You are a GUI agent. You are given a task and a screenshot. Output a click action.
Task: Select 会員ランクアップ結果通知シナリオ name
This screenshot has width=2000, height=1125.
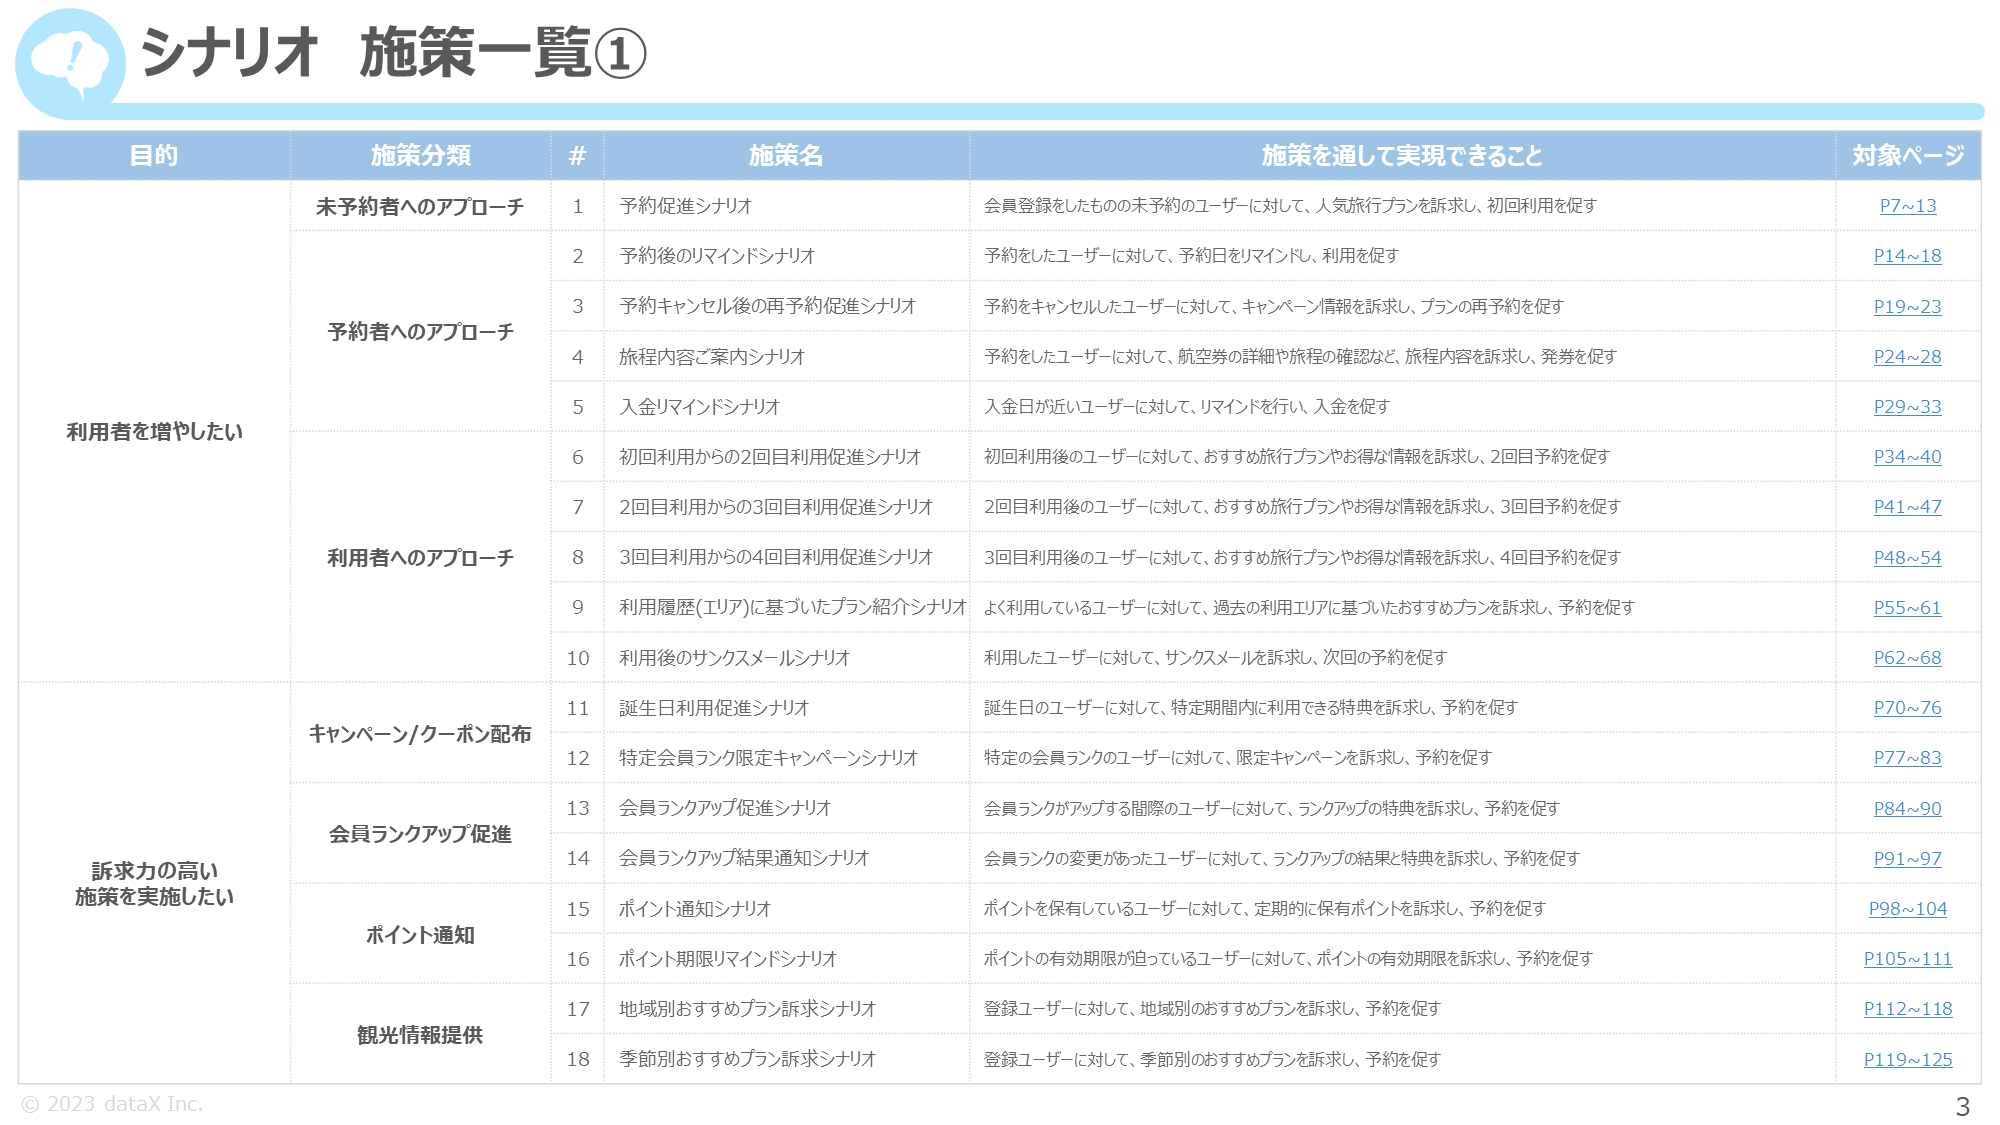coord(744,858)
